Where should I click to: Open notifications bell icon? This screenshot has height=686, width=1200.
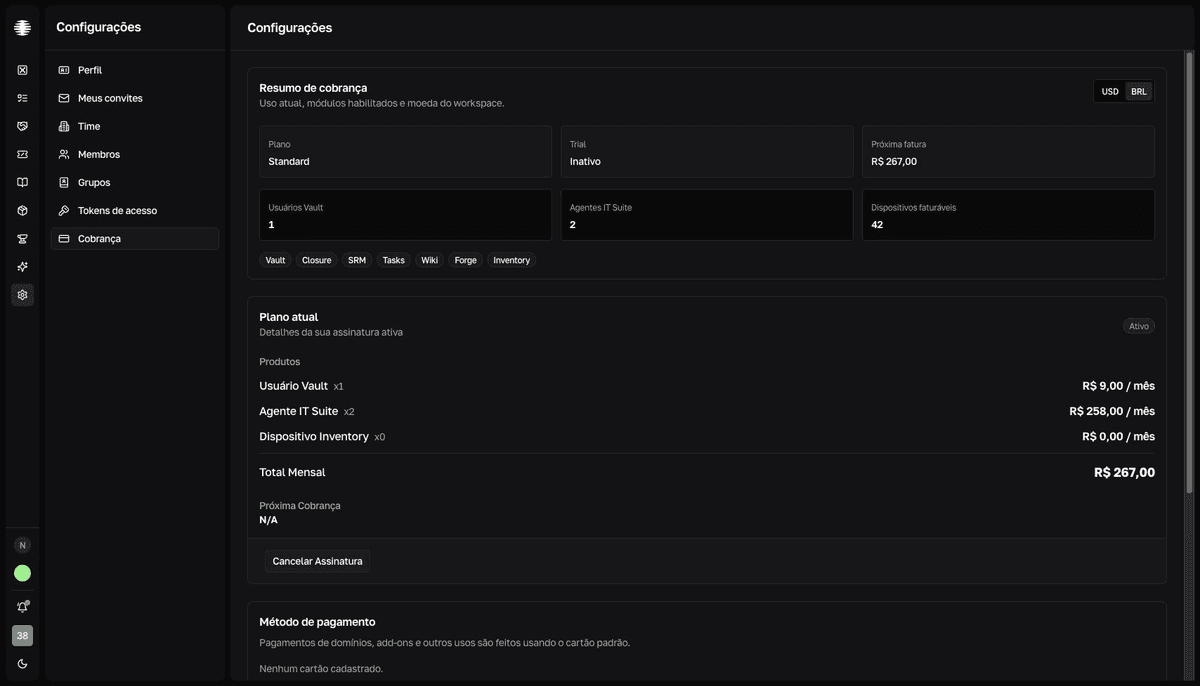[x=22, y=607]
